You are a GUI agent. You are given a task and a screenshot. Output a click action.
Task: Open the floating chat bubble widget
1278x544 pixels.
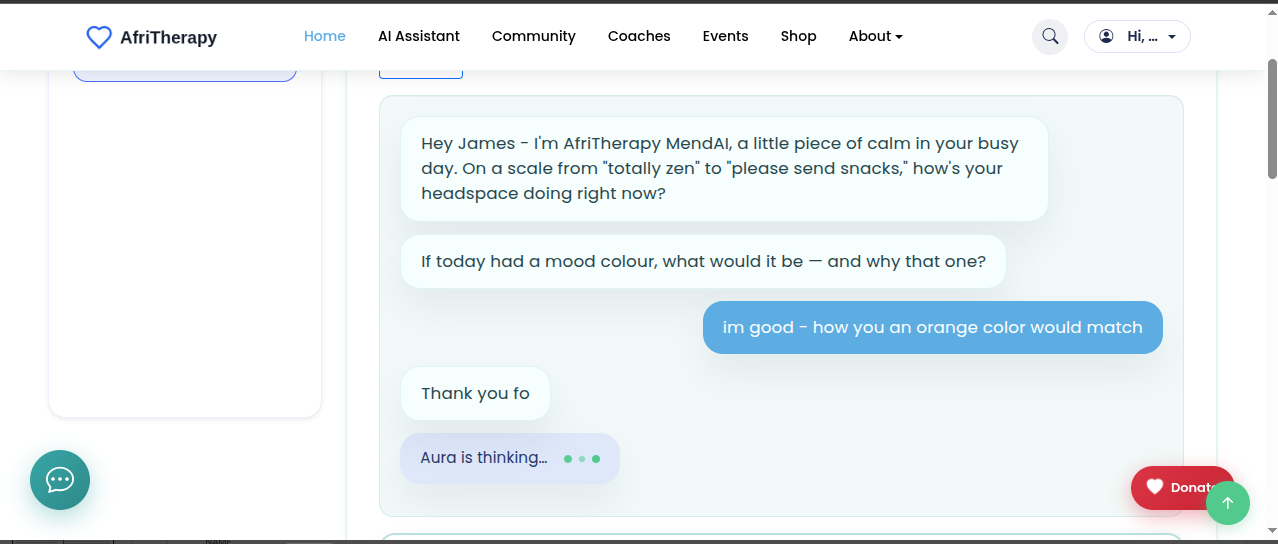click(x=60, y=480)
